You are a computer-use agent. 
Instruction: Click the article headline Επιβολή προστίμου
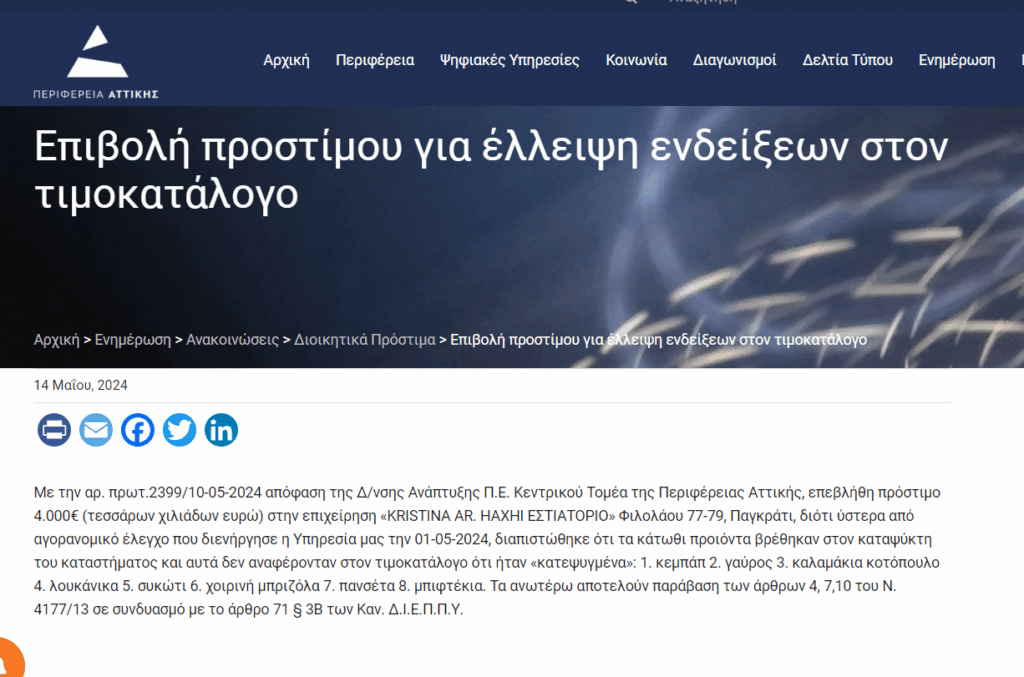tap(491, 170)
